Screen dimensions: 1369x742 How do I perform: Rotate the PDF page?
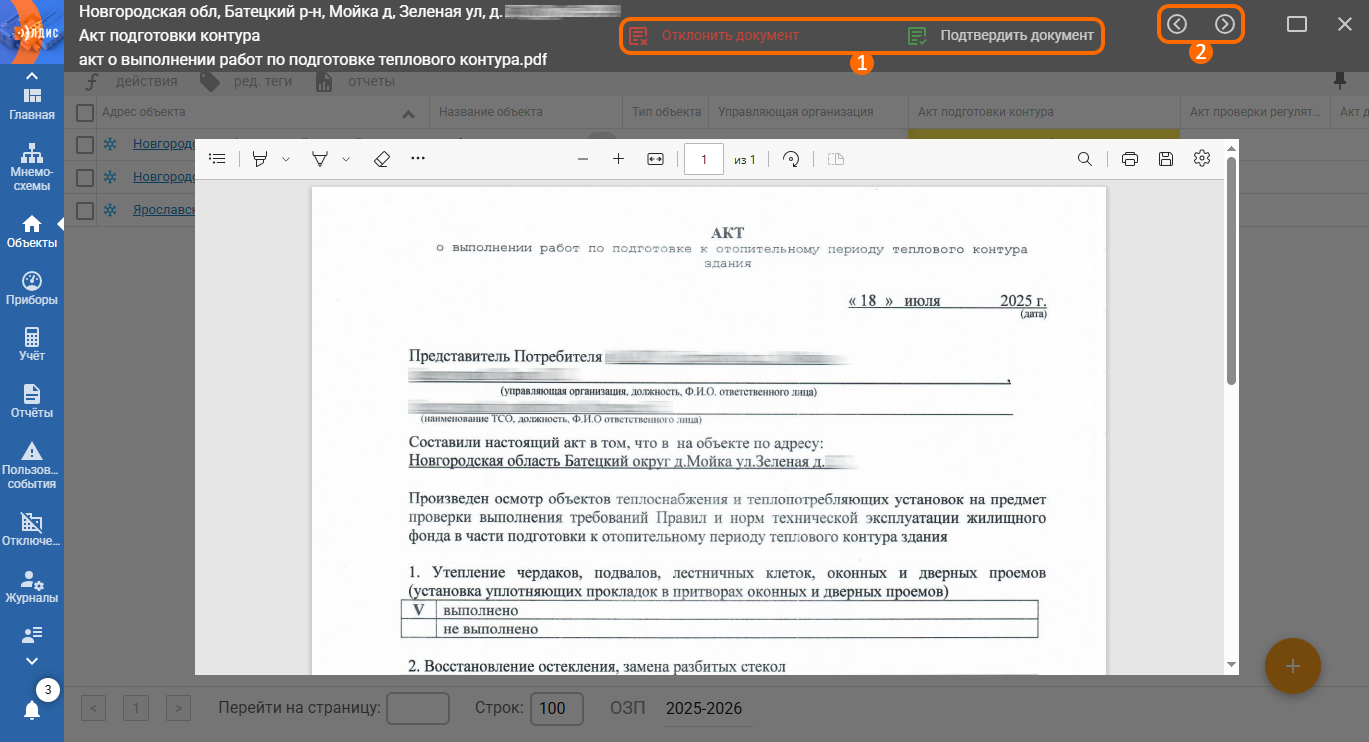tap(791, 159)
